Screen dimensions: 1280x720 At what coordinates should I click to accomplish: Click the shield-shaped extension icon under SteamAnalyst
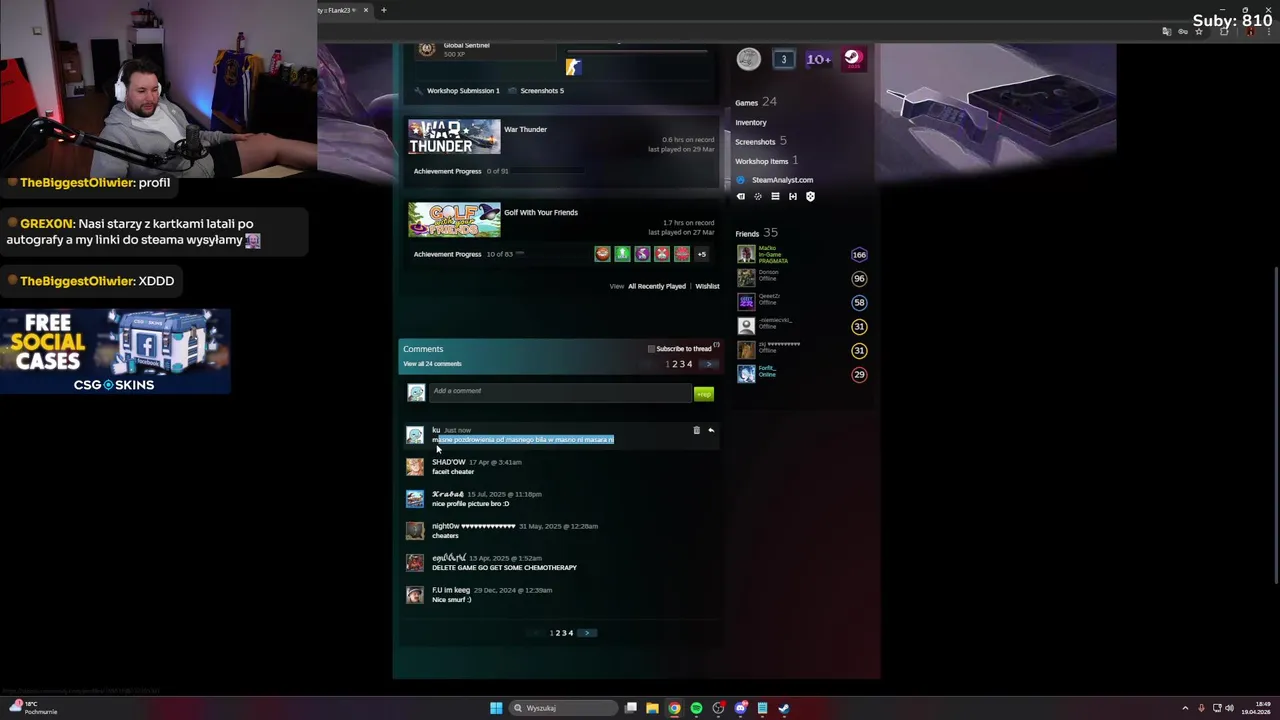click(x=810, y=196)
